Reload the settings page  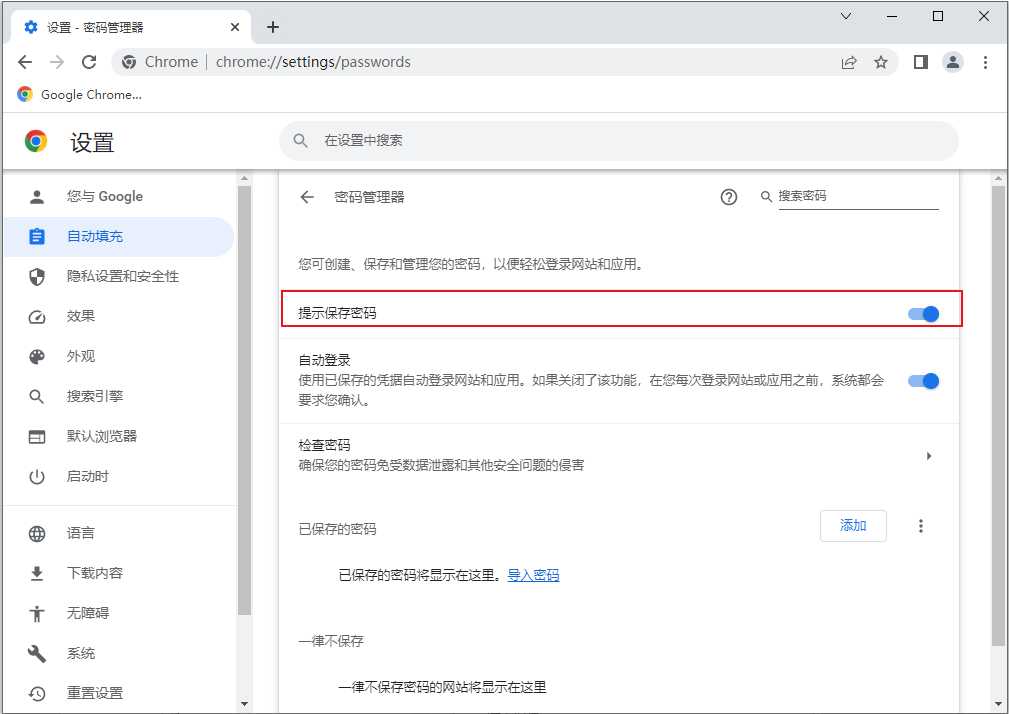(89, 62)
